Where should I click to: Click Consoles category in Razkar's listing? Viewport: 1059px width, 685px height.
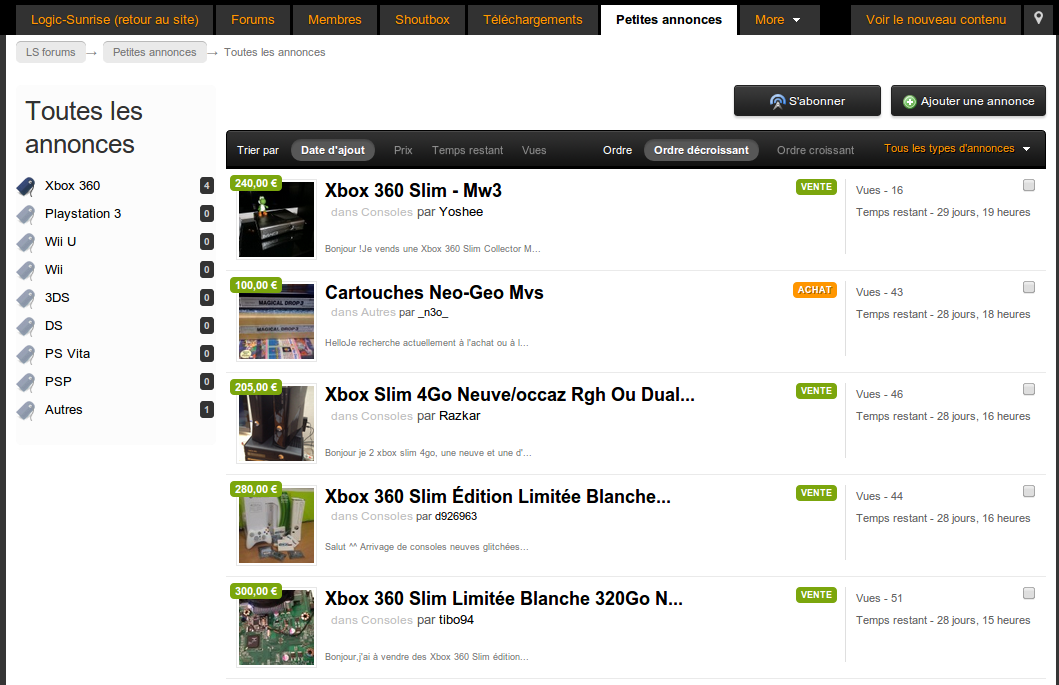click(x=386, y=416)
